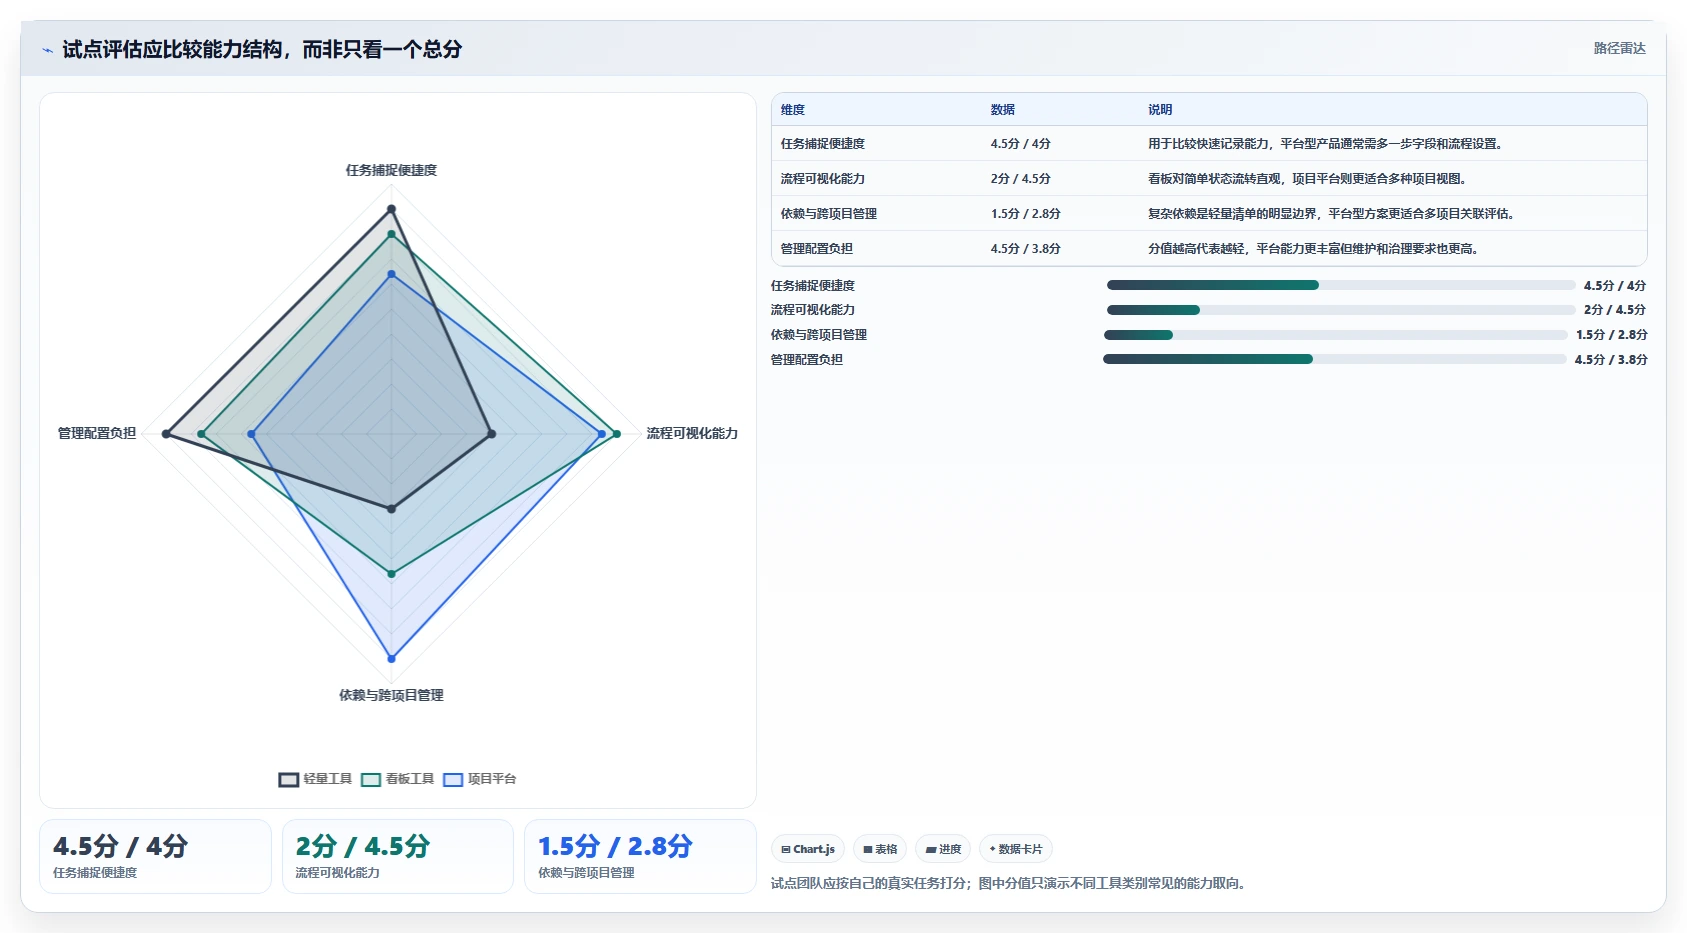Image resolution: width=1687 pixels, height=933 pixels.
Task: Toggle the 看板工具 legend entry
Action: click(x=397, y=779)
